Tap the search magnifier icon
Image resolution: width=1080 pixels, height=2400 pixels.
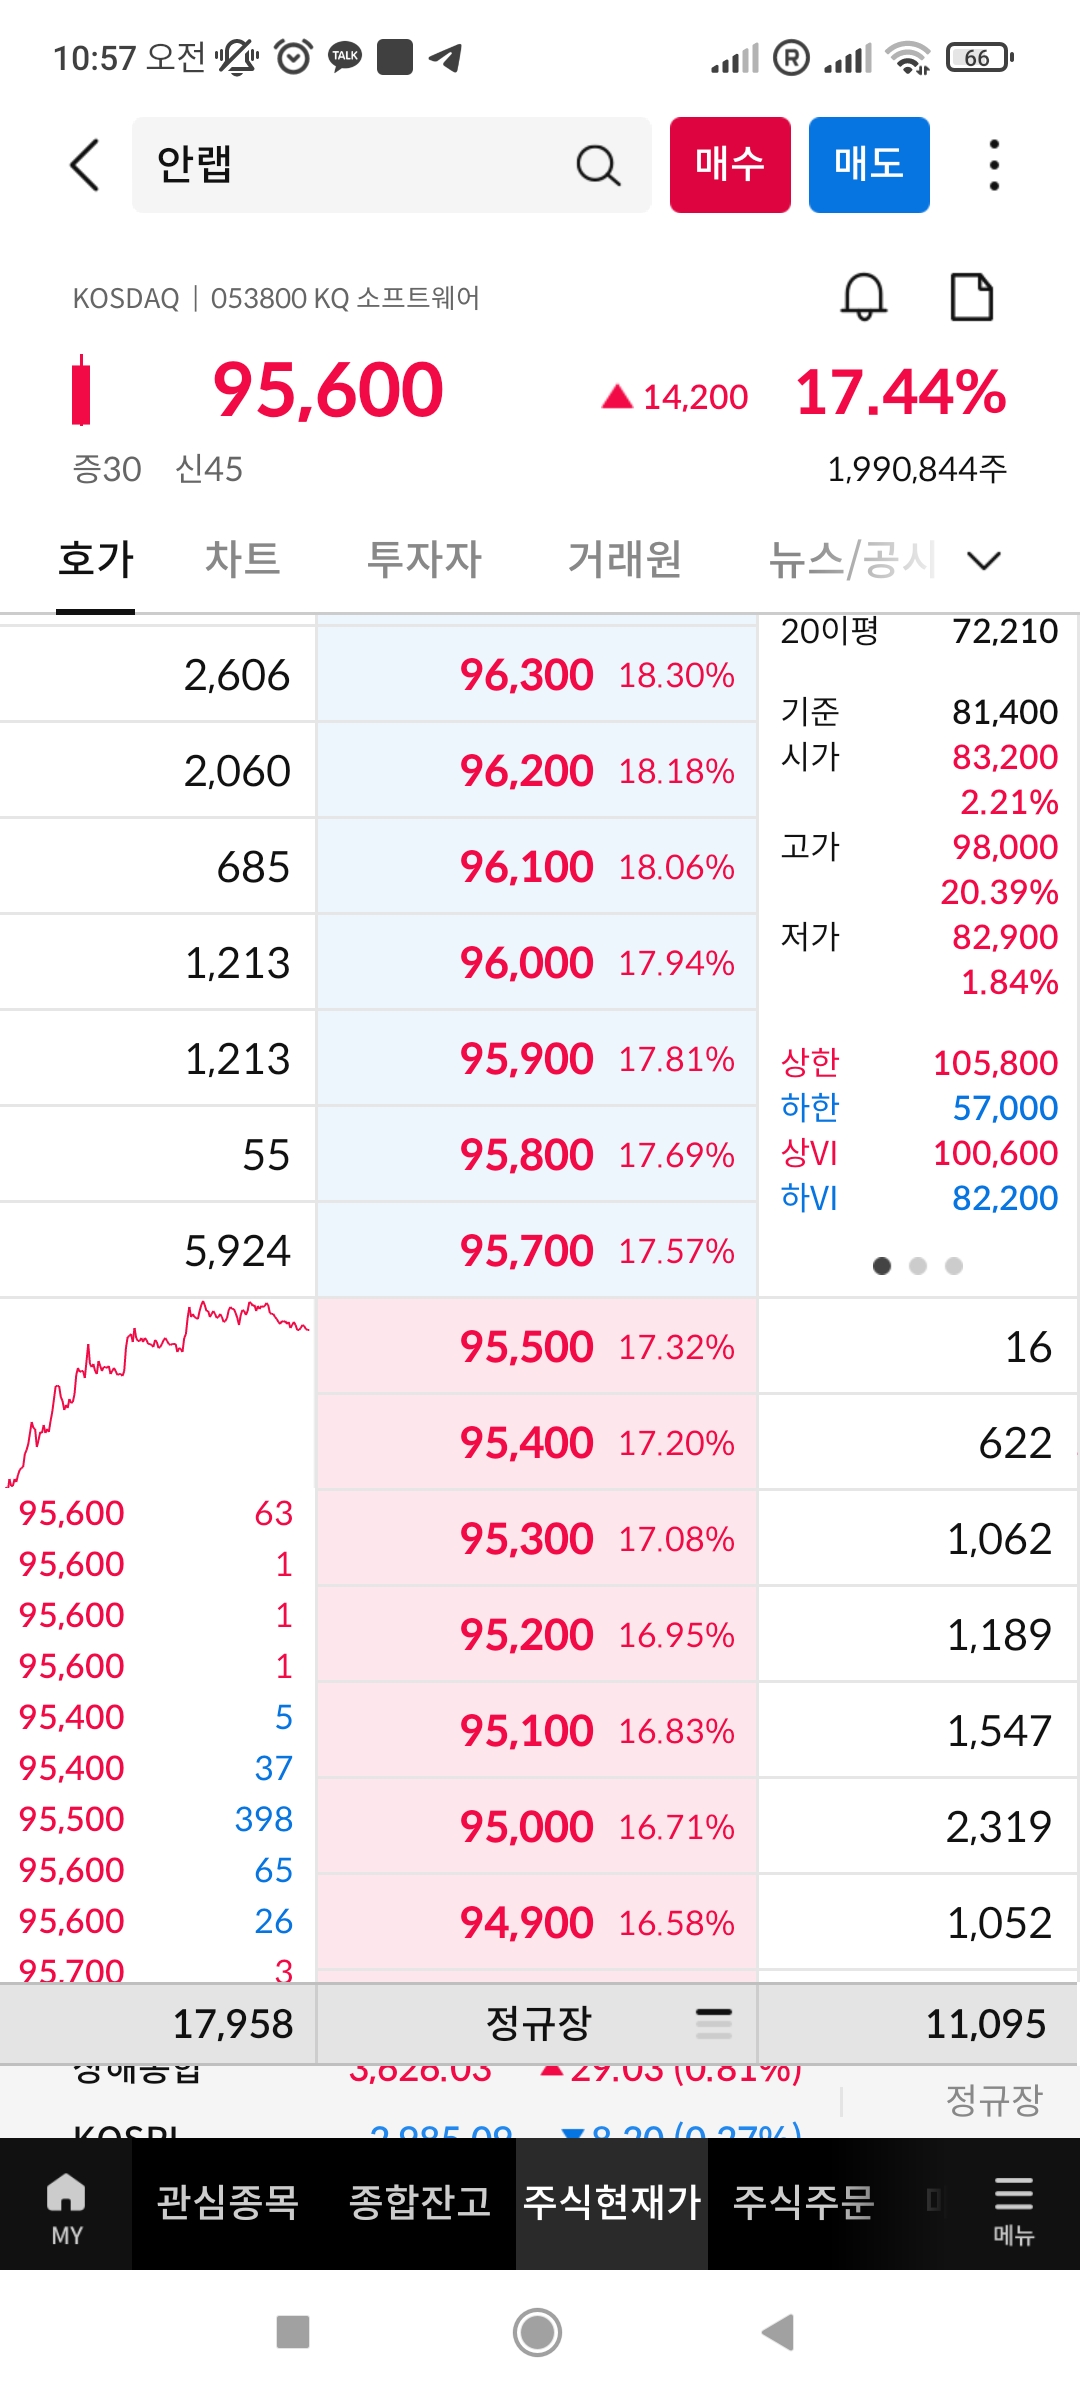pos(598,165)
